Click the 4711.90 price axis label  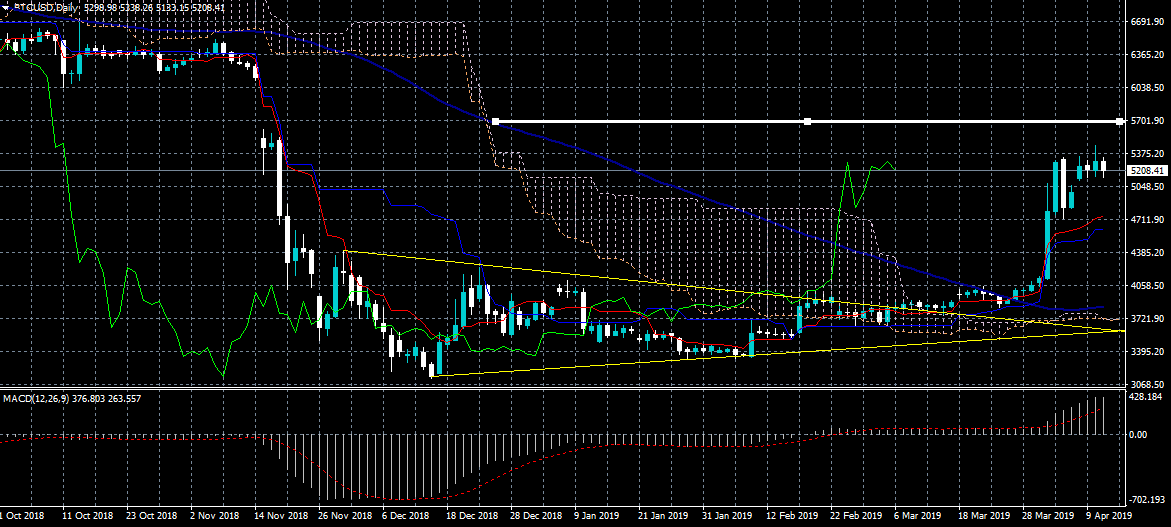(1146, 220)
